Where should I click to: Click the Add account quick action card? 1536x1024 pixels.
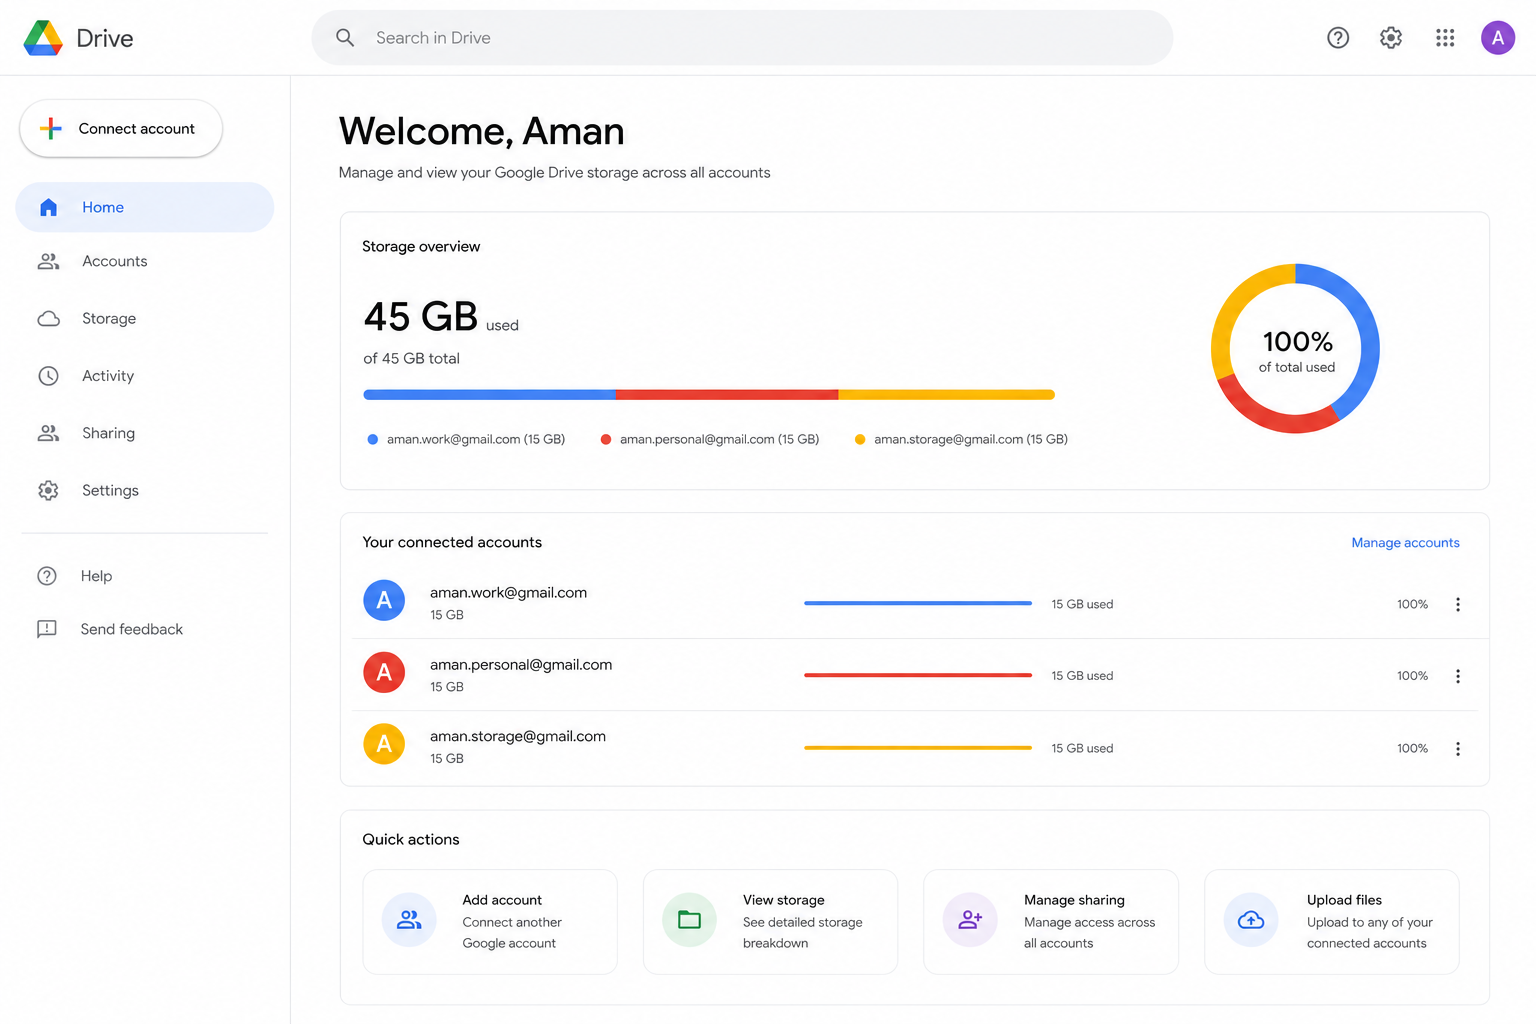490,922
